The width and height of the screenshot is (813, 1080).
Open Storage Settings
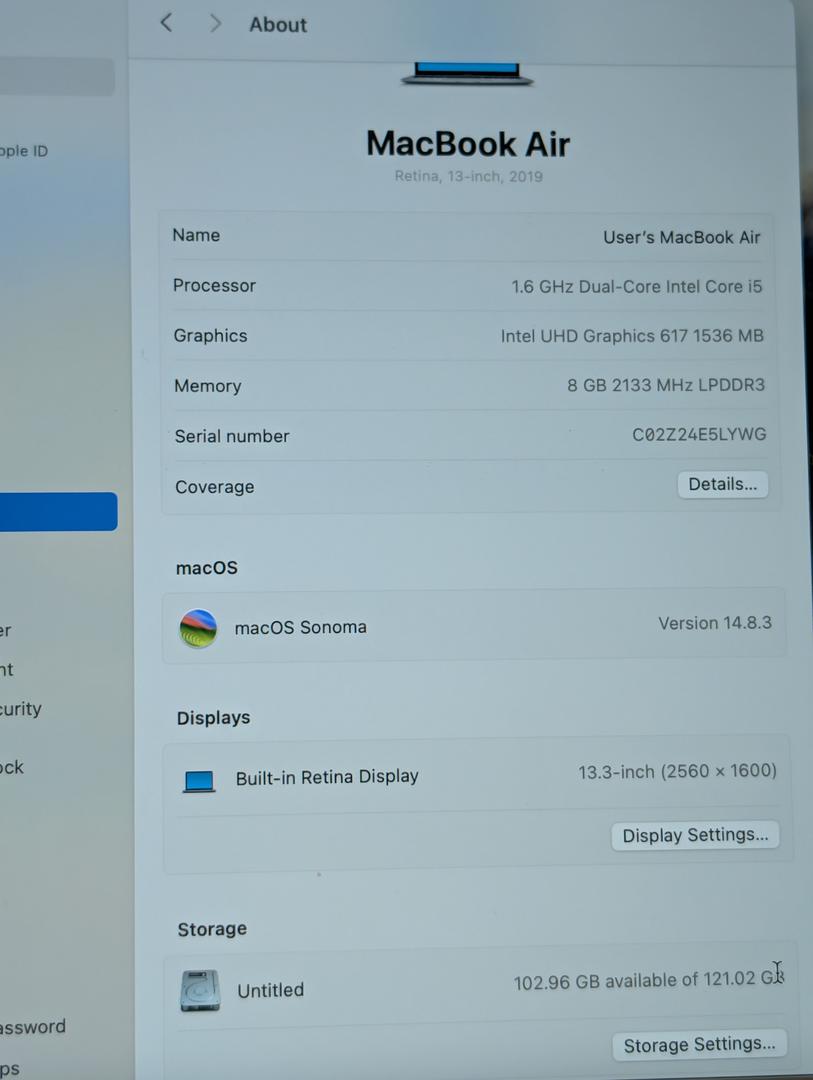(699, 1045)
